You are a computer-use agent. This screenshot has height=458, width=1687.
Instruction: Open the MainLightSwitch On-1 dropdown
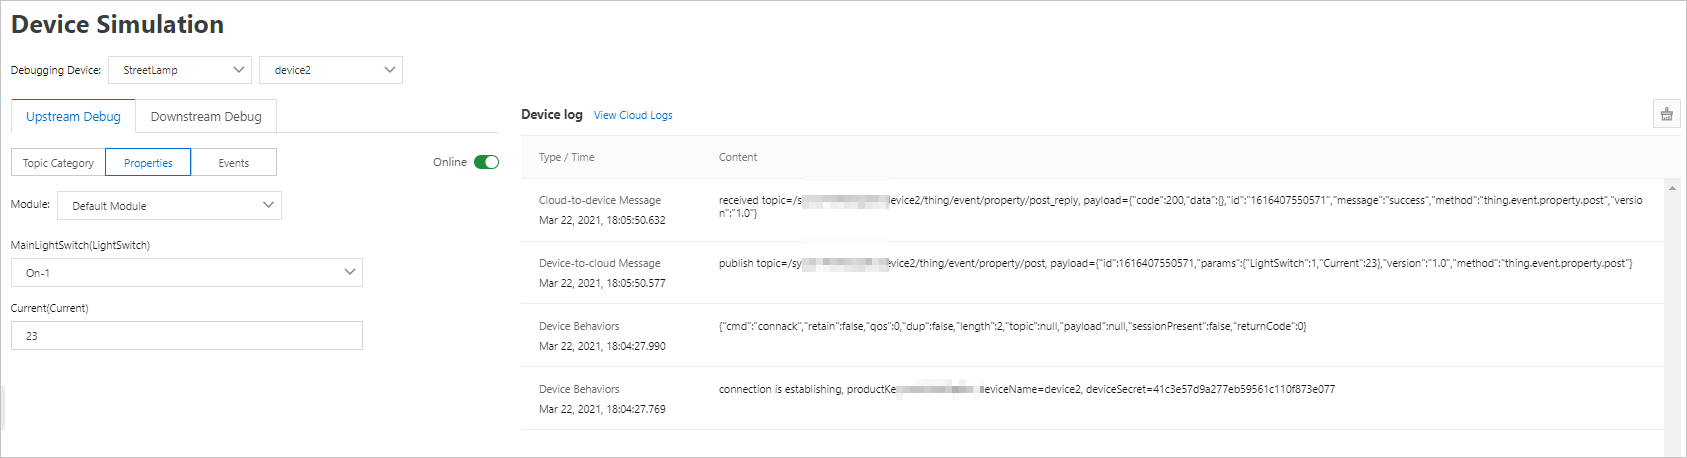(x=187, y=272)
